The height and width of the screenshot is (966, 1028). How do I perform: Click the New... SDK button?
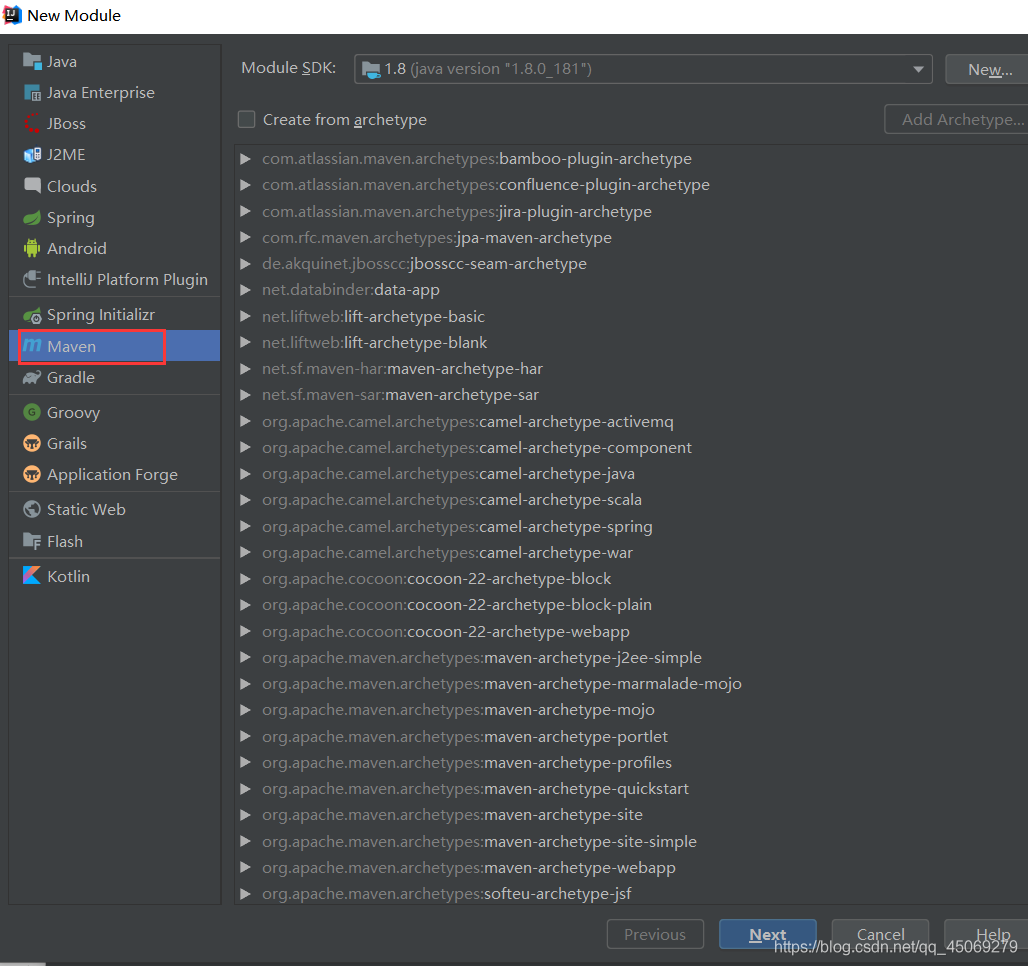[989, 69]
